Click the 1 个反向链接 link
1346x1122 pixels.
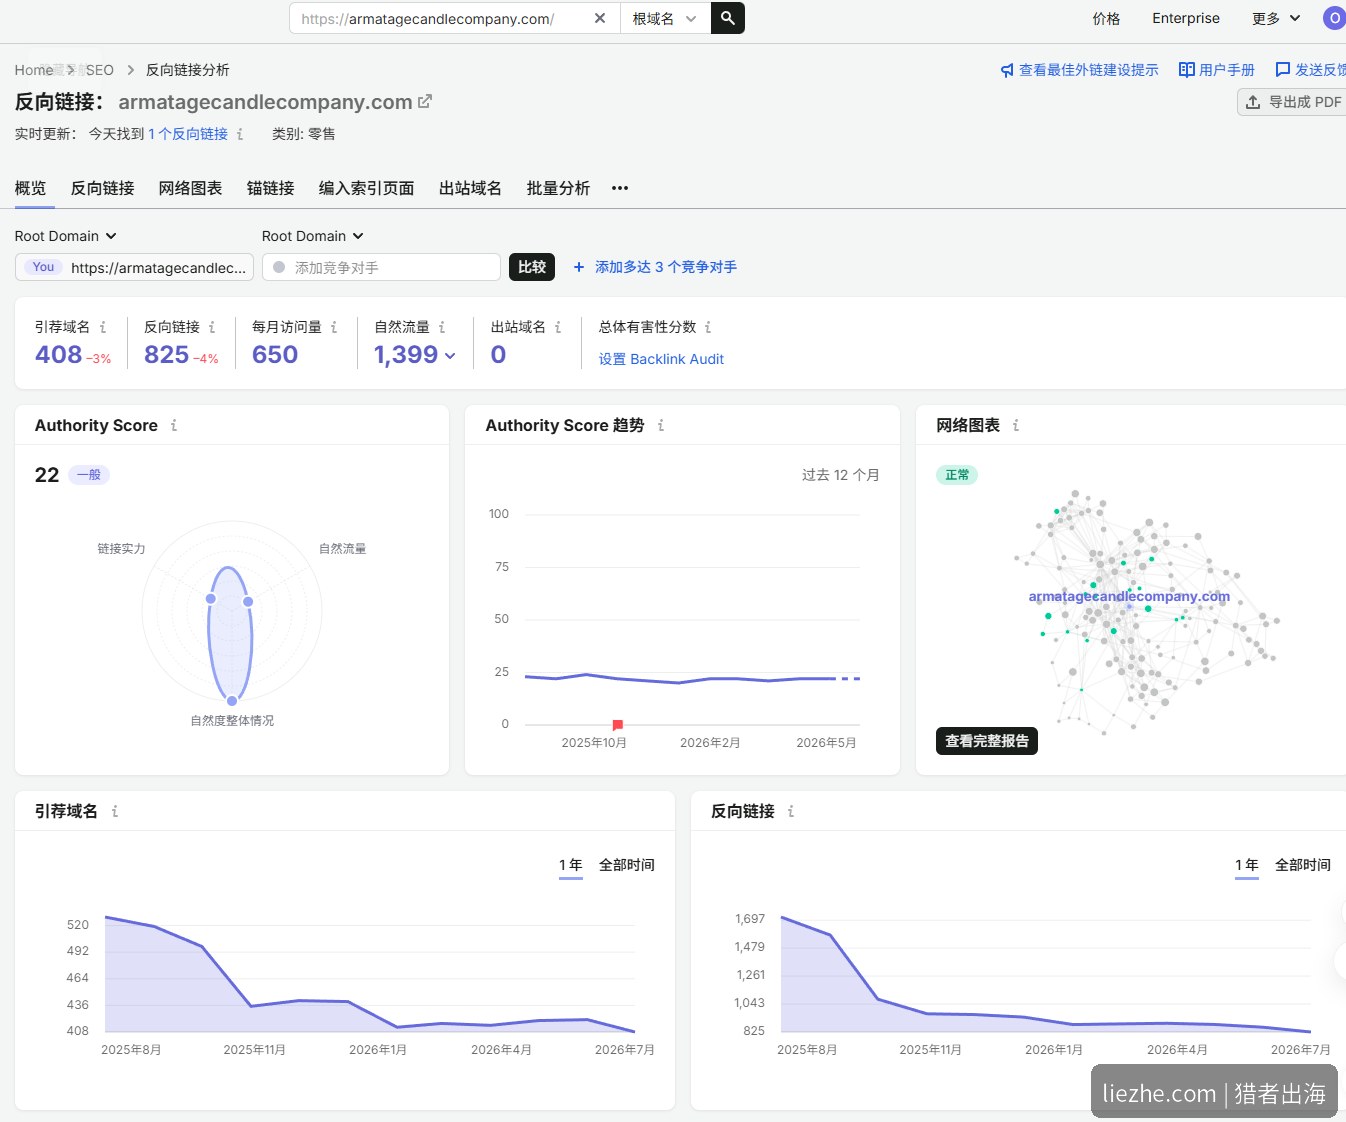point(188,134)
